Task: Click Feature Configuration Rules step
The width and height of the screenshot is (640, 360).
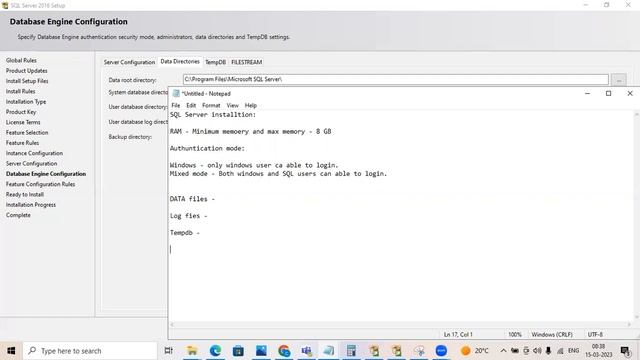Action: [x=40, y=184]
